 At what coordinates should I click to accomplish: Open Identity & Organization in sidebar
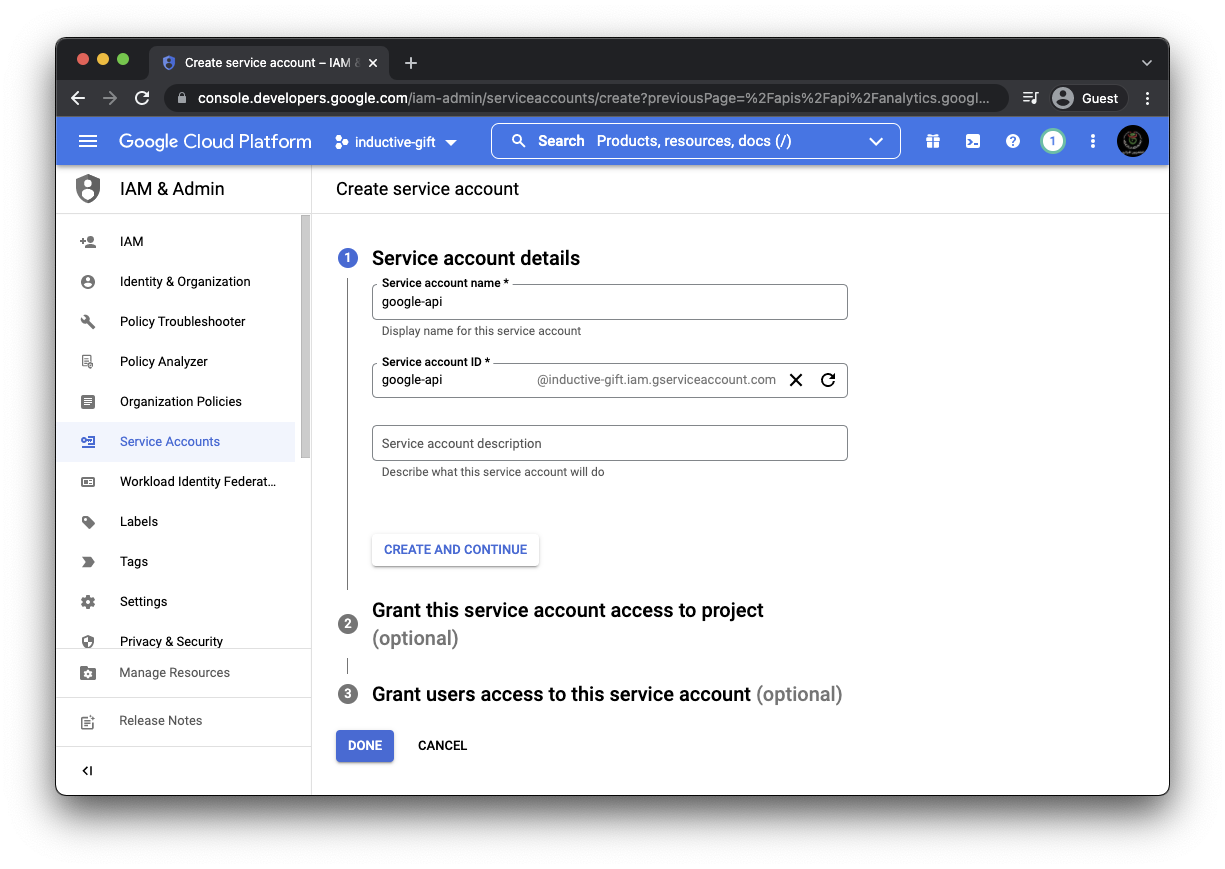[x=176, y=282]
